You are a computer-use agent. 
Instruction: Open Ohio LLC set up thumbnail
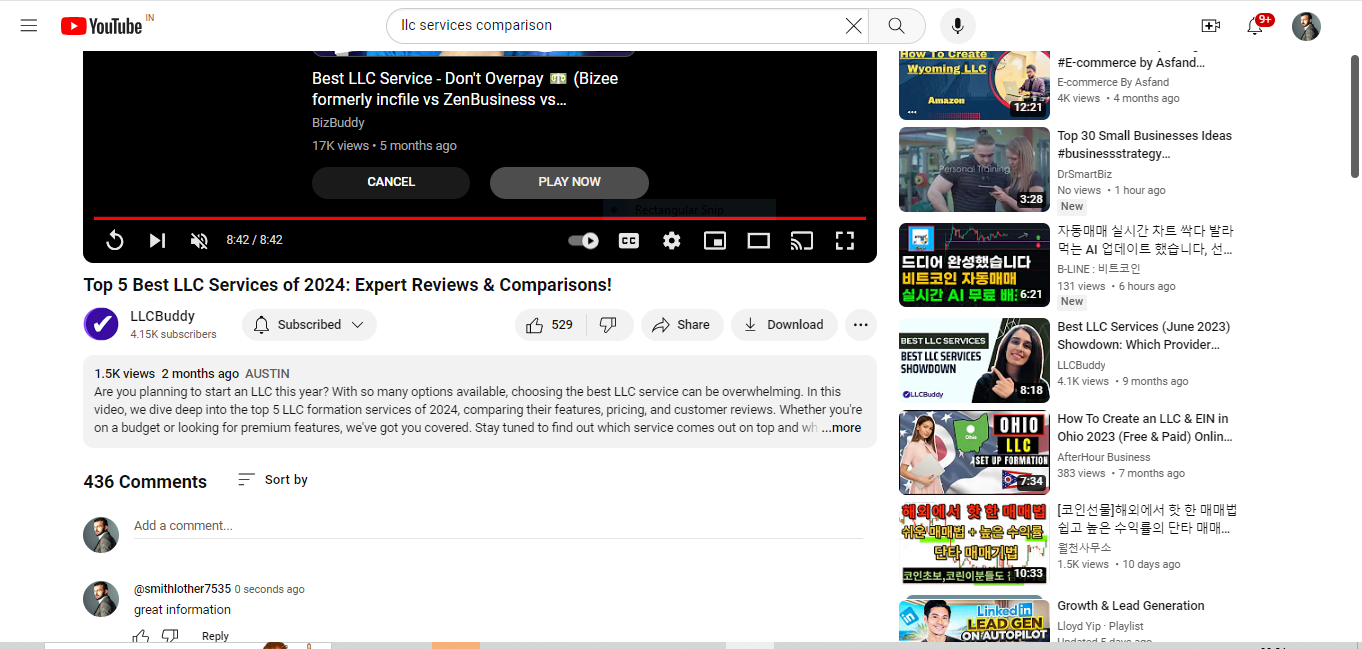pyautogui.click(x=974, y=453)
